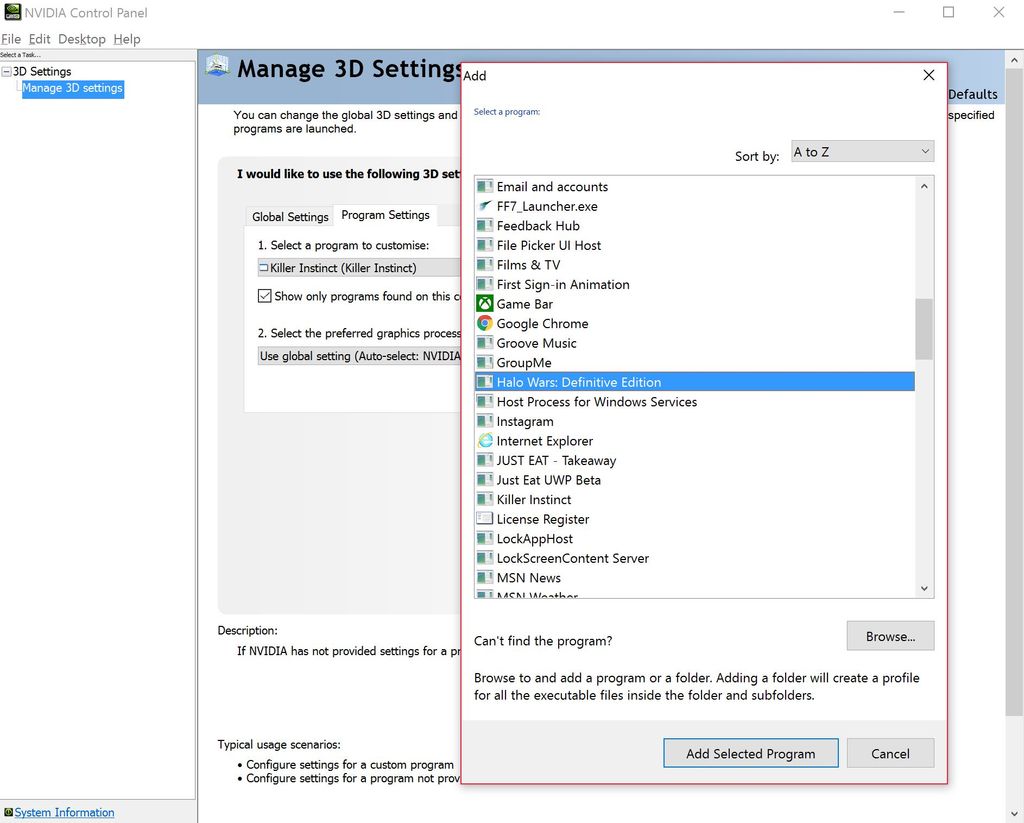Click Add Selected Program
1024x823 pixels.
coord(750,753)
